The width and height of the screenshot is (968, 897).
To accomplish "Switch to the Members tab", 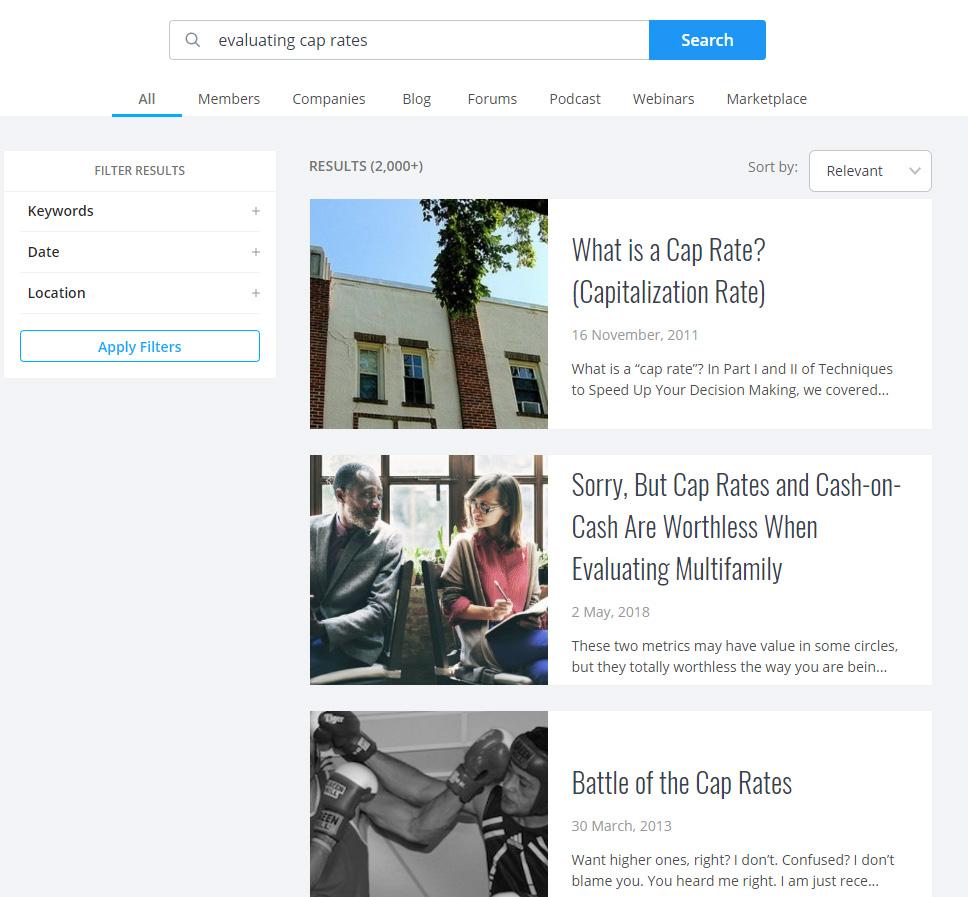I will pyautogui.click(x=228, y=99).
